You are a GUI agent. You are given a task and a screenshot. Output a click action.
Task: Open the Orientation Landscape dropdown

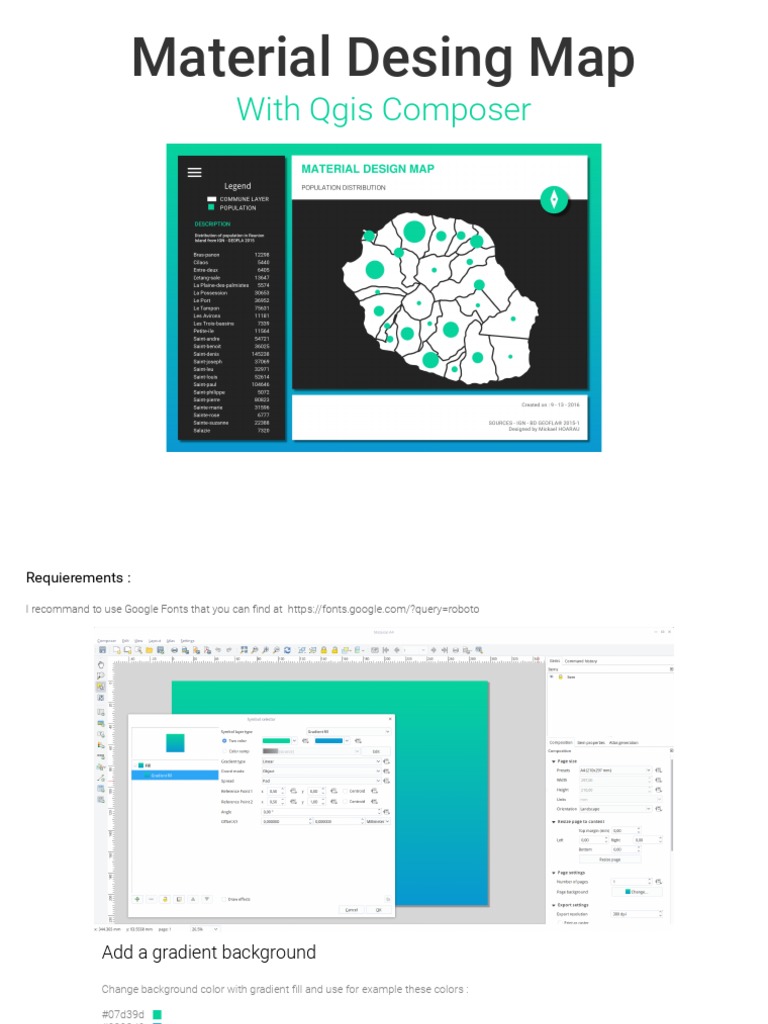(x=615, y=808)
